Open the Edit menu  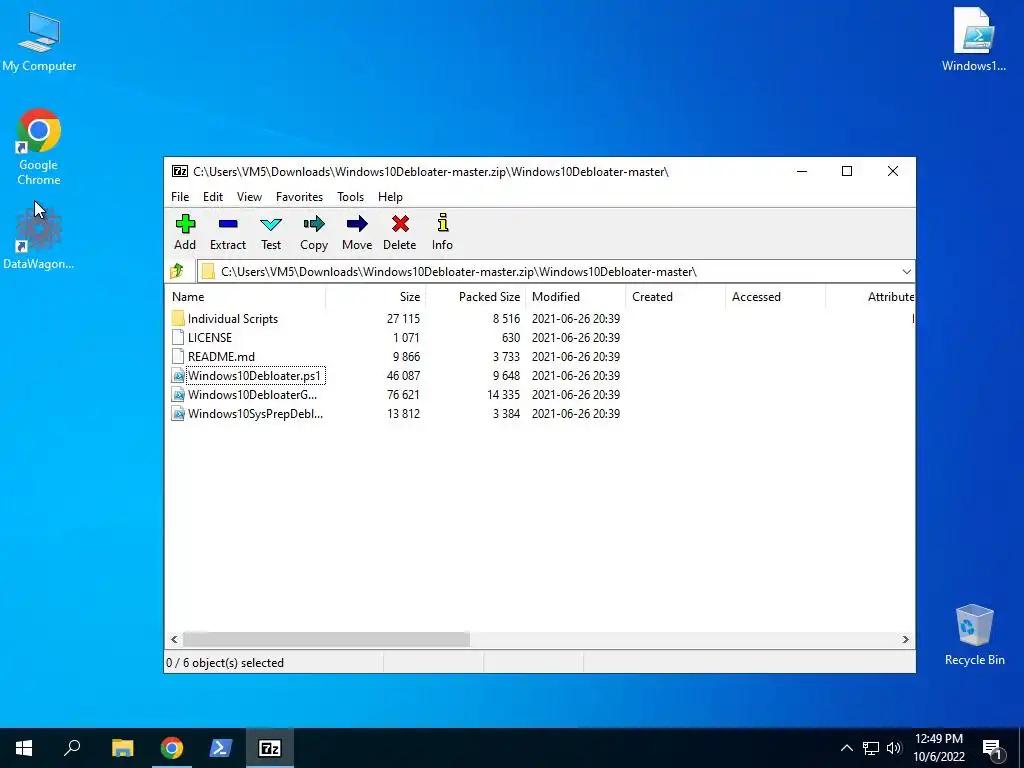(x=213, y=197)
